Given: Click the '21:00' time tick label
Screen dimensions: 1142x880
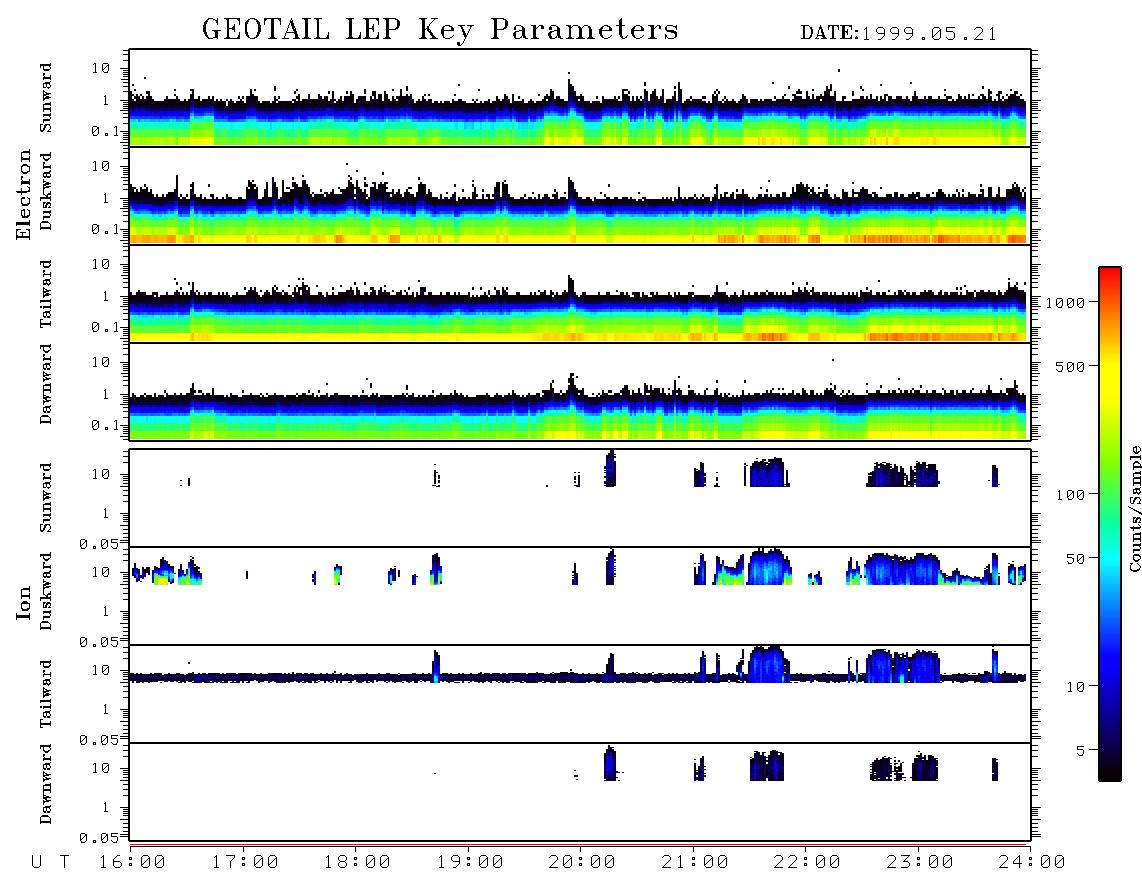Looking at the screenshot, I should [x=695, y=863].
